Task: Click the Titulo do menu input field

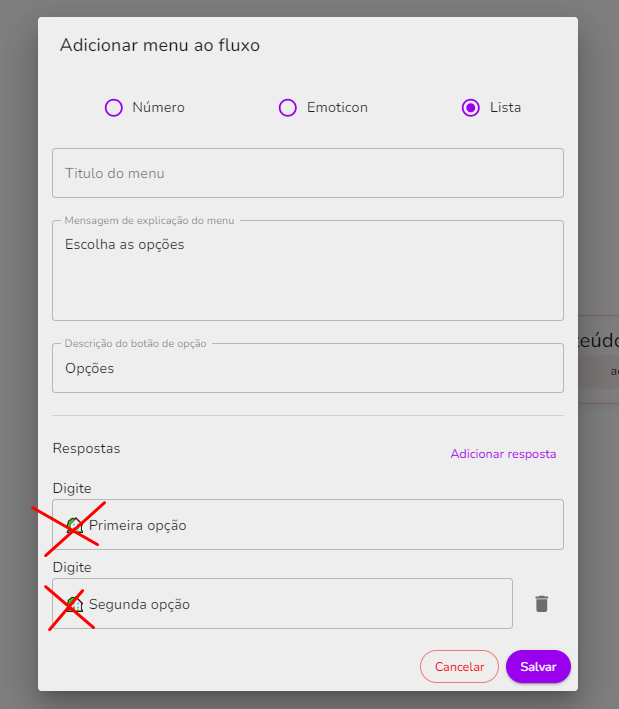Action: [x=308, y=173]
